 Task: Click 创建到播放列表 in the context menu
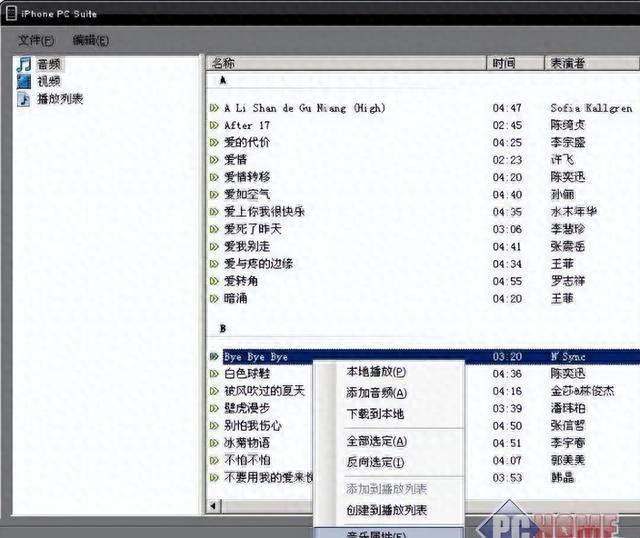(386, 510)
